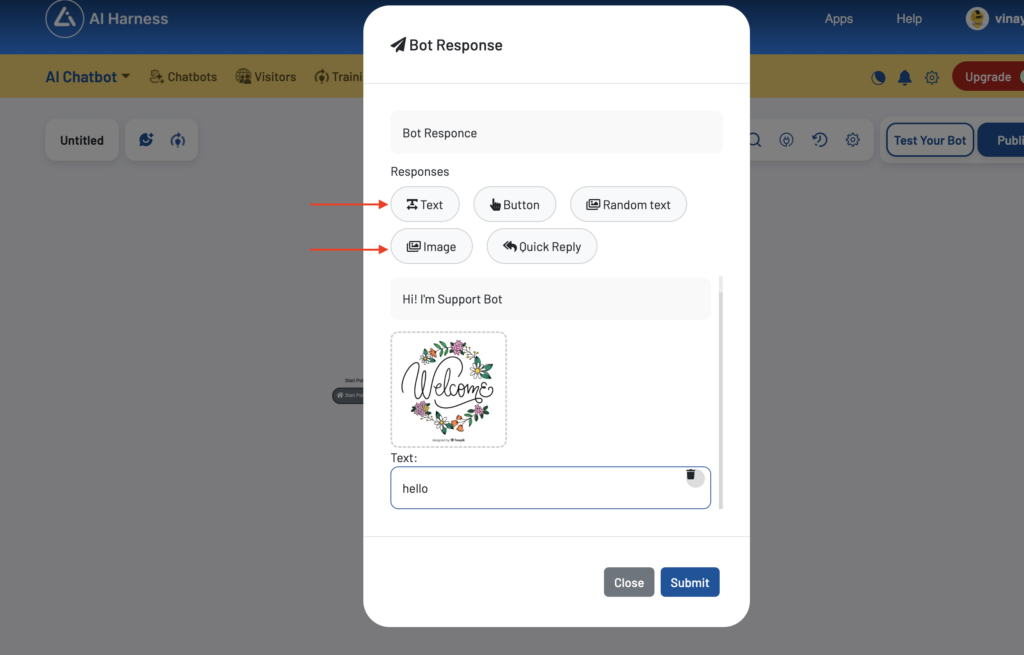Open the Help menu in the header

click(x=909, y=19)
